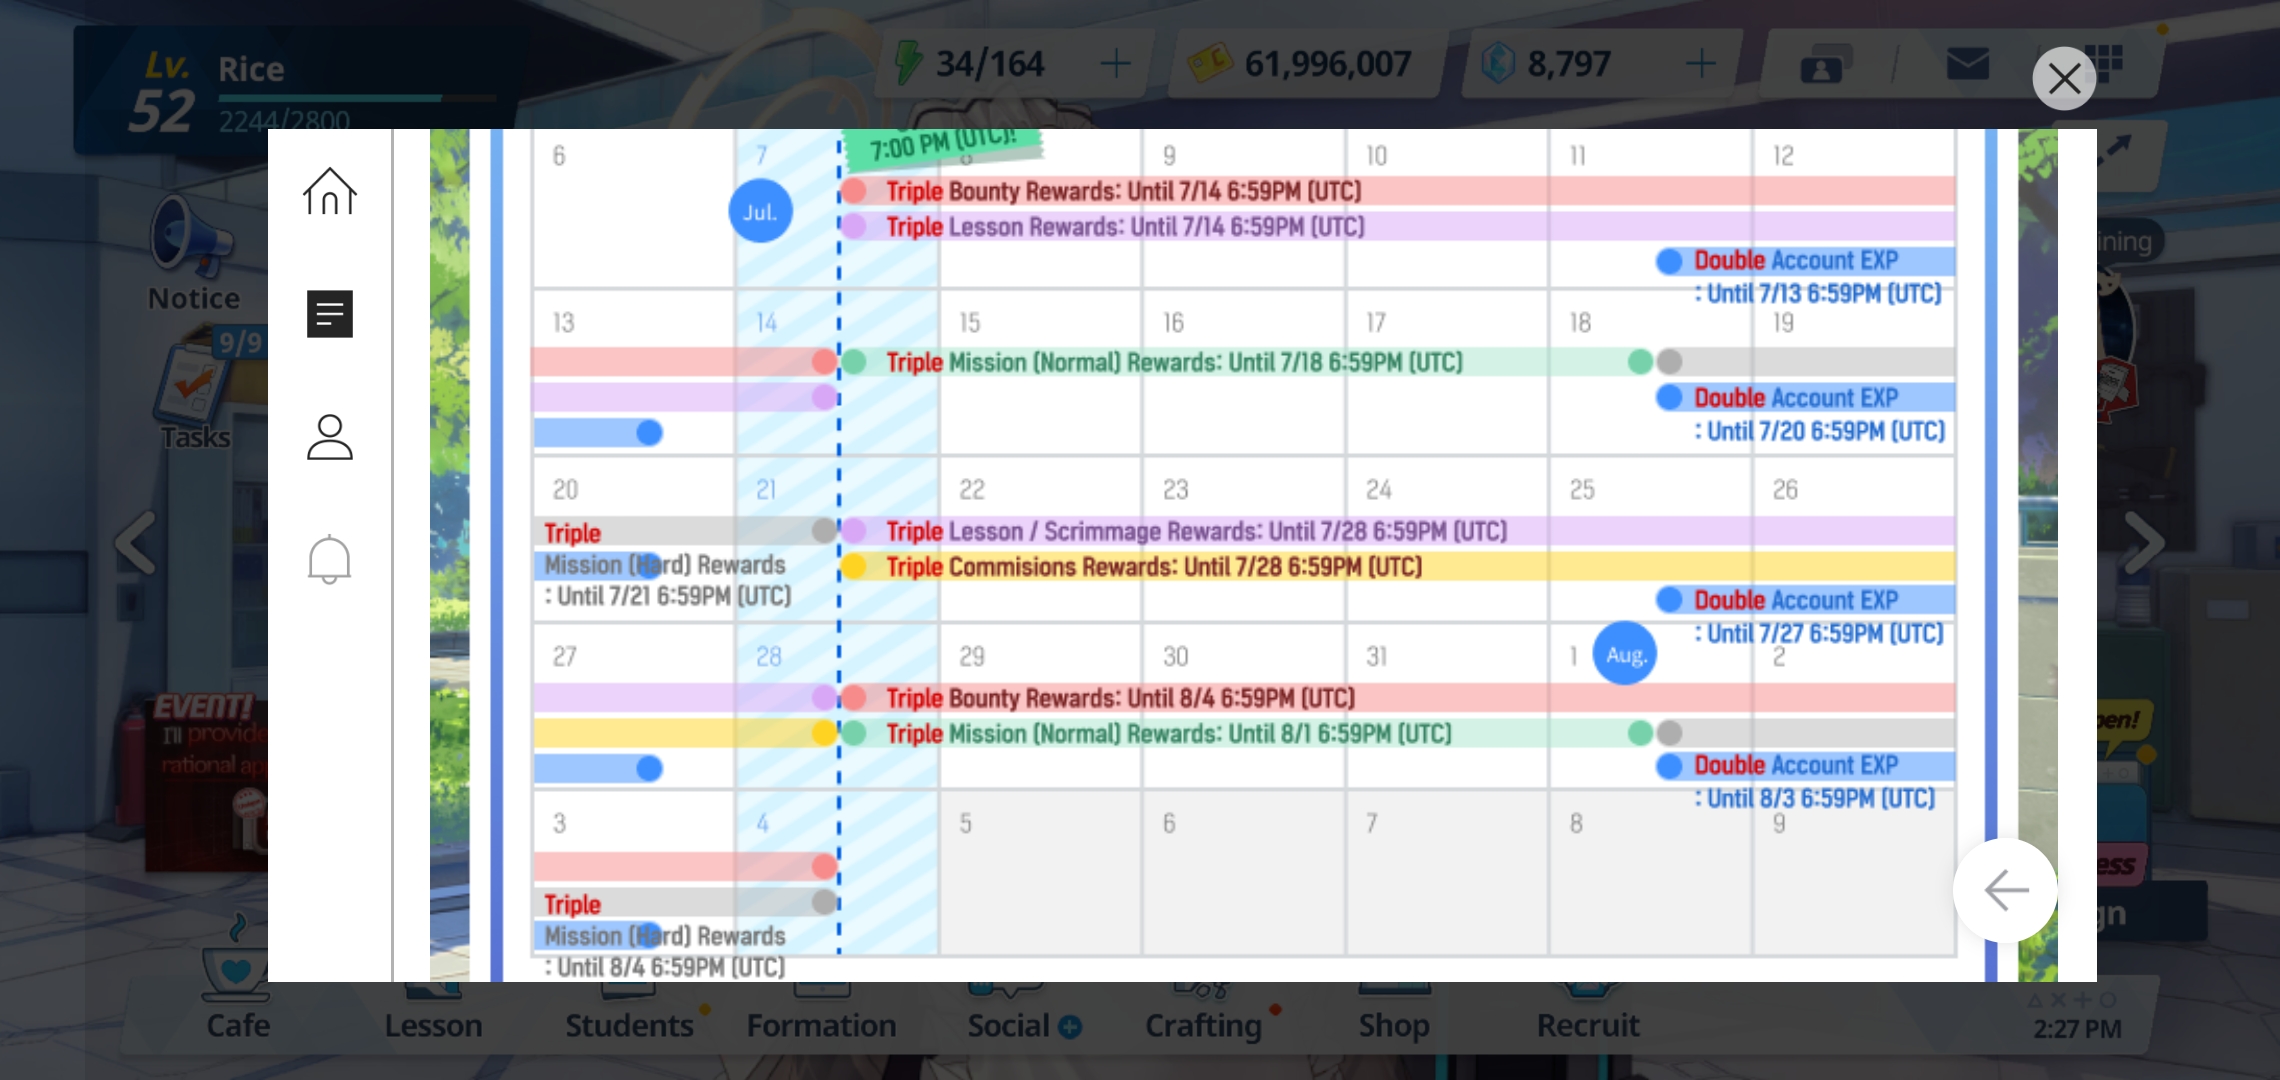Screen dimensions: 2280x1080
Task: Open the notification bell icon in sidebar
Action: click(329, 560)
